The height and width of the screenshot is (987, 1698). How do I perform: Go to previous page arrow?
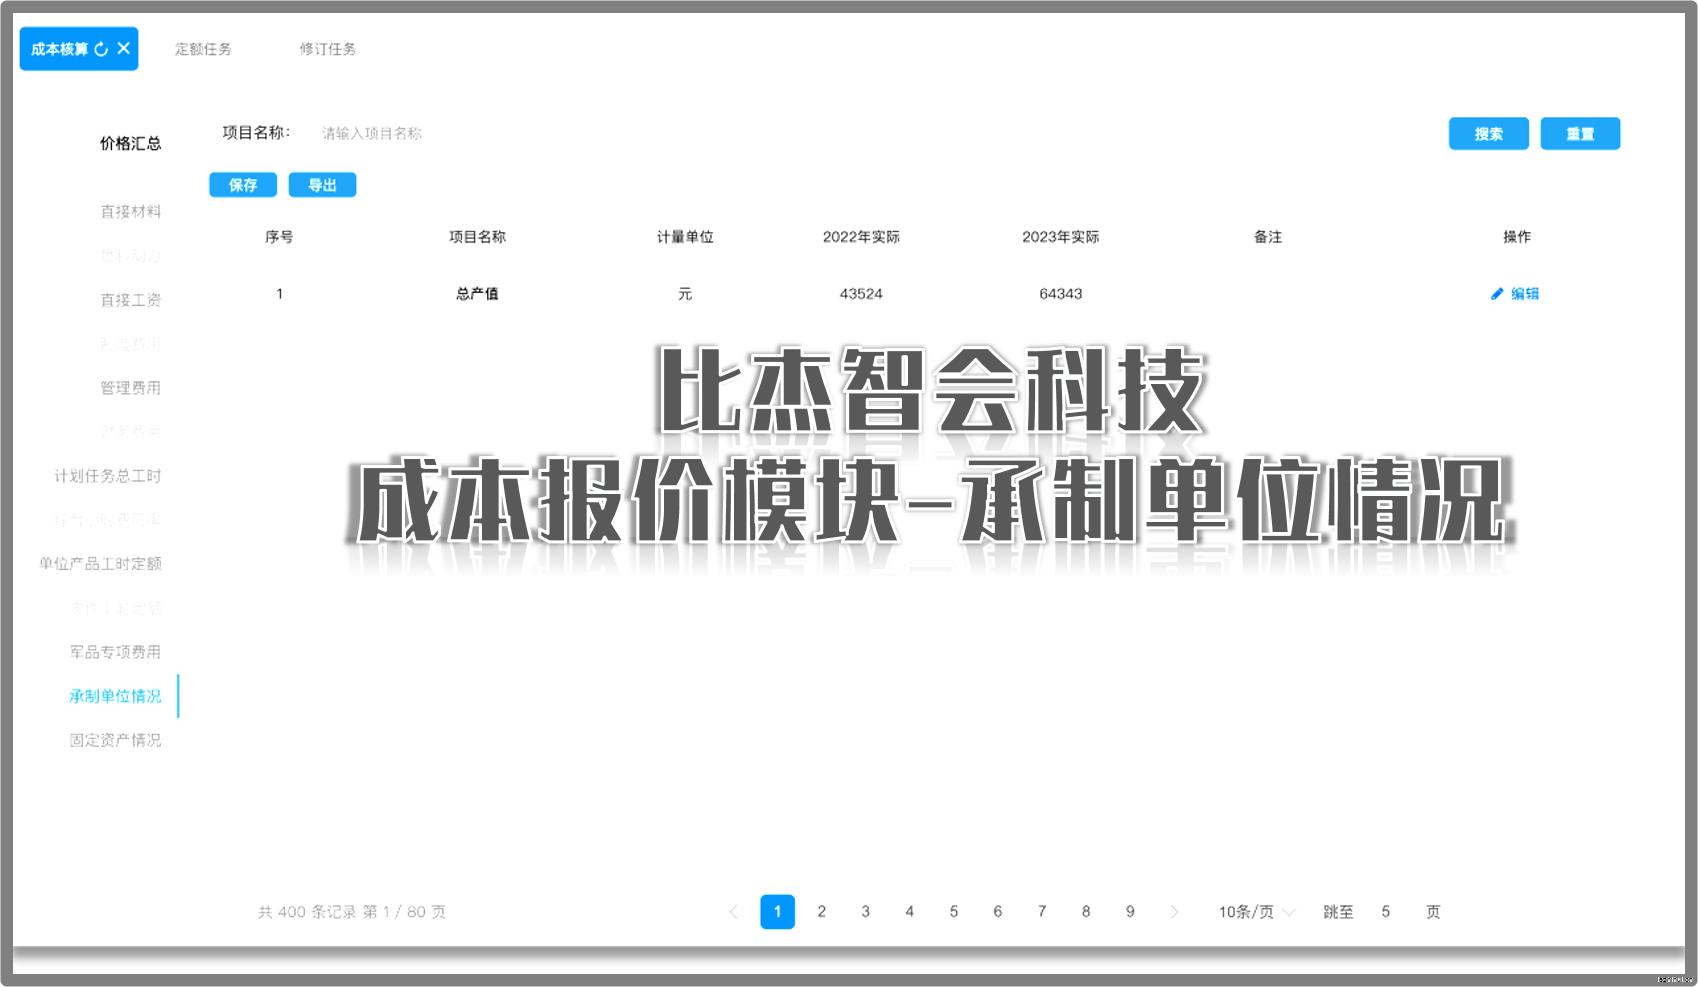click(733, 912)
